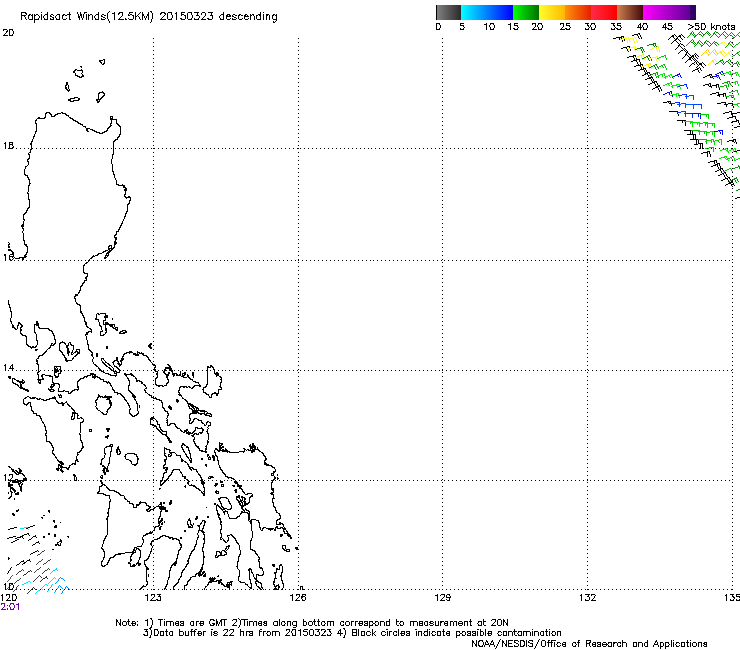Click the brown 35-40 knots color segment
The height and width of the screenshot is (650, 740).
coord(630,13)
